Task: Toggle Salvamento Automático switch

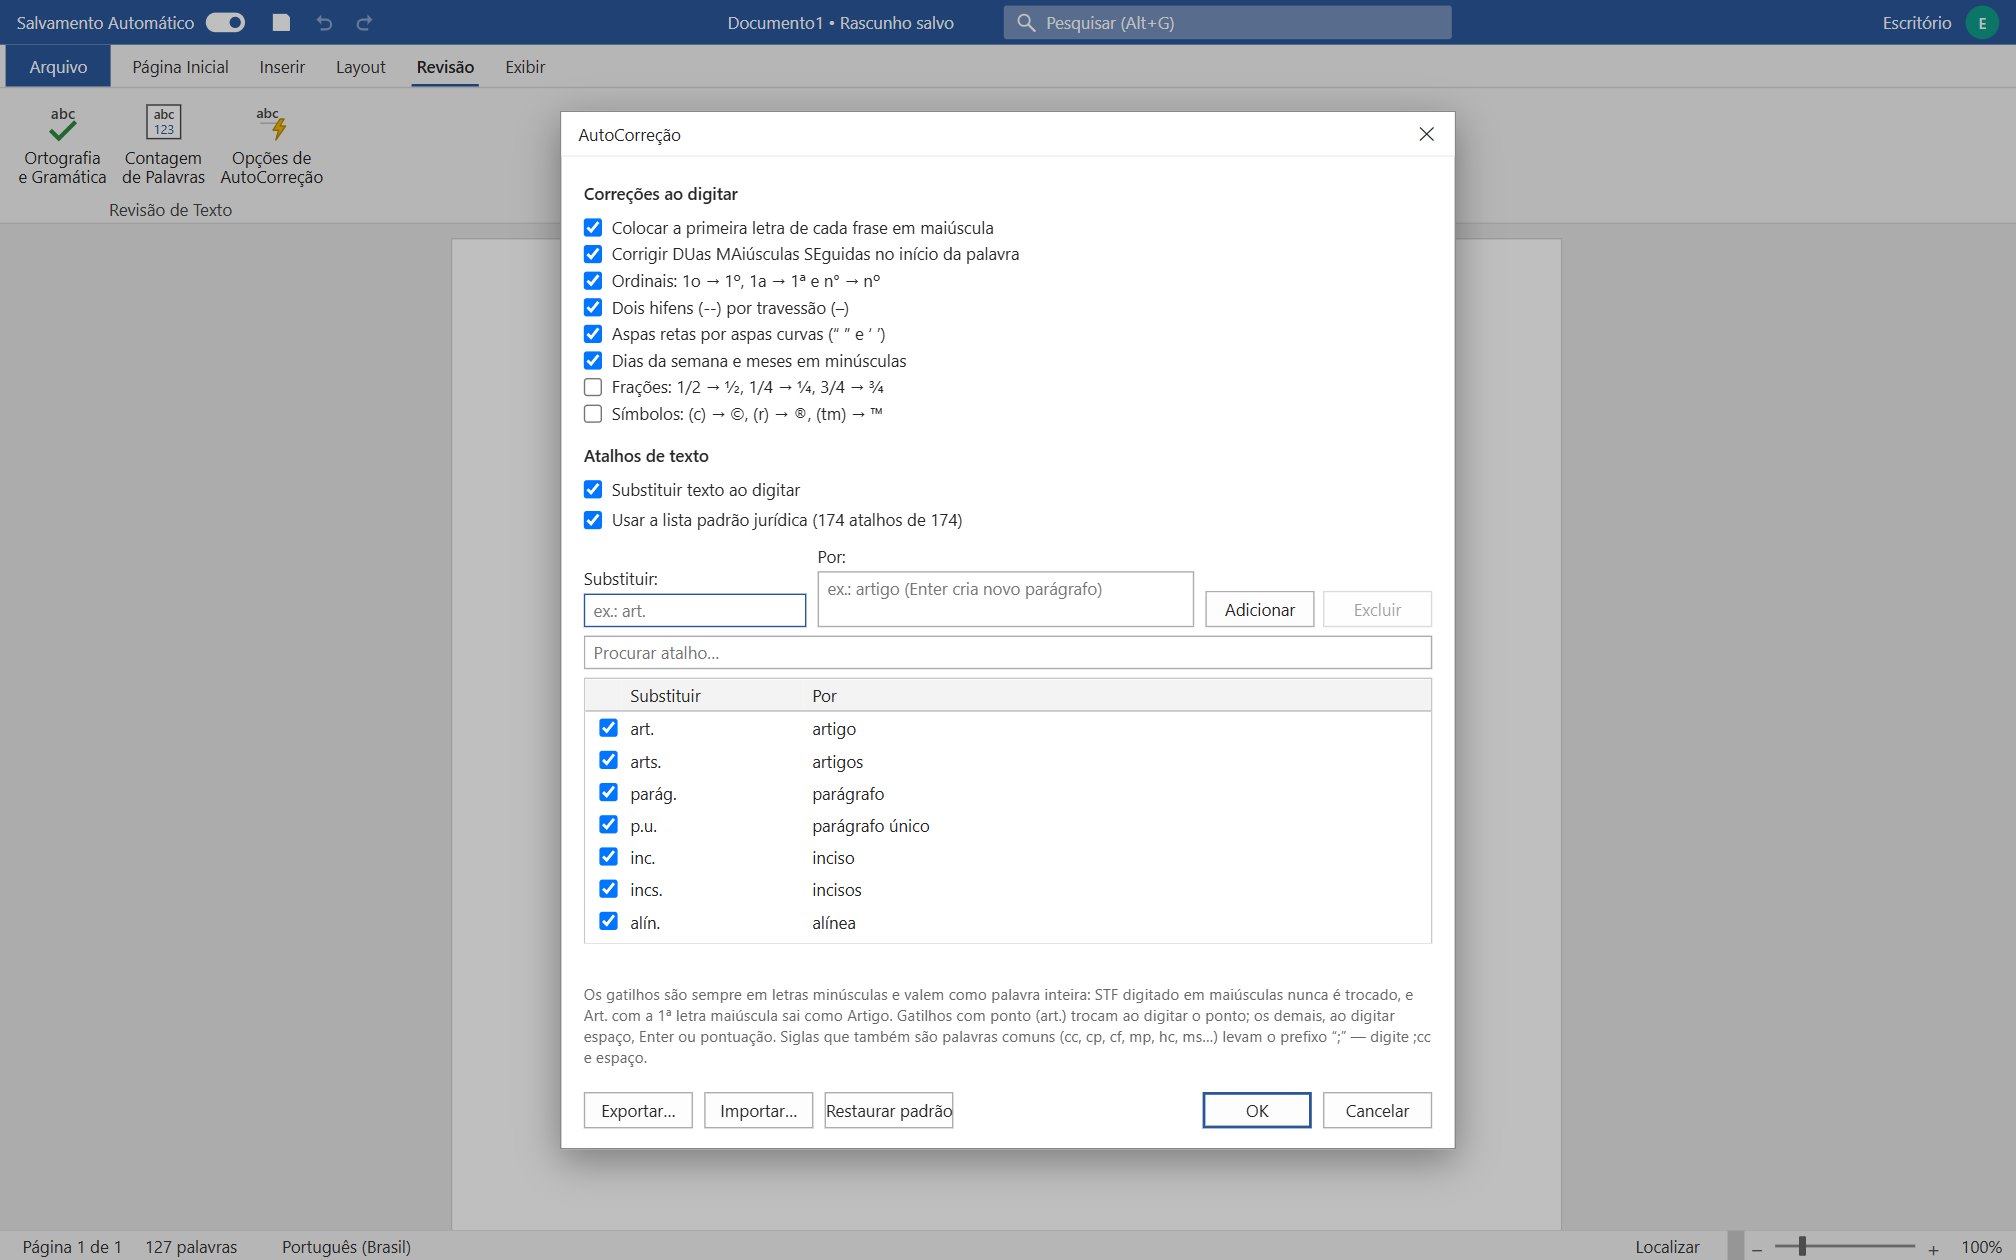Action: tap(226, 22)
